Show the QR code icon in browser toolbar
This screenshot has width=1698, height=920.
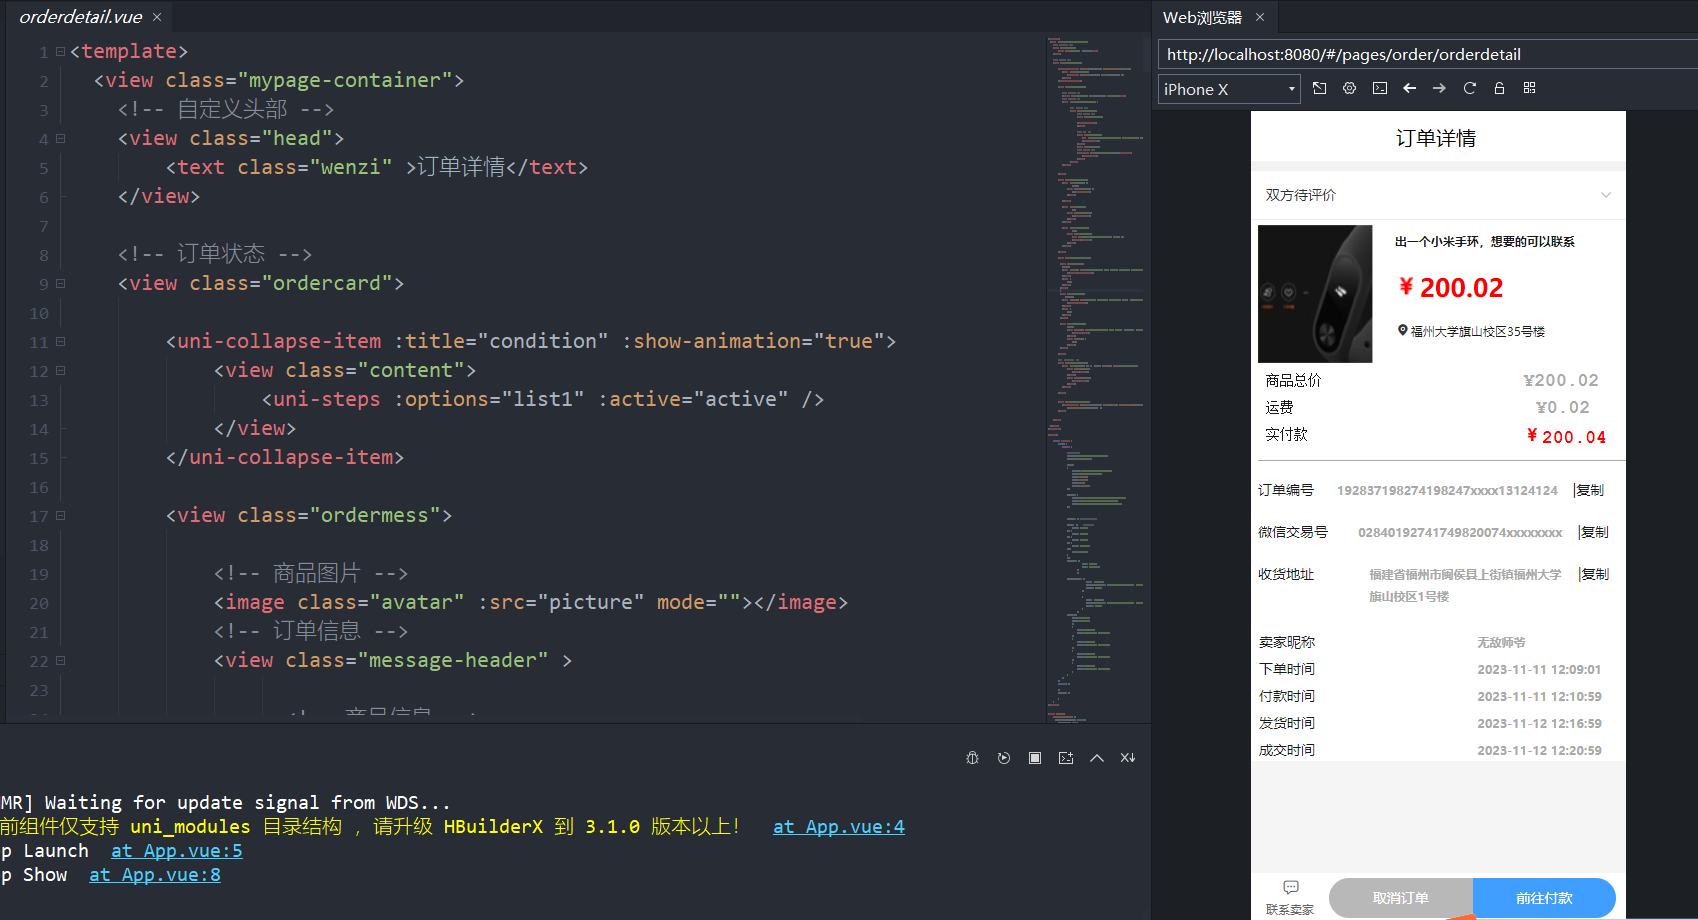pyautogui.click(x=1529, y=88)
